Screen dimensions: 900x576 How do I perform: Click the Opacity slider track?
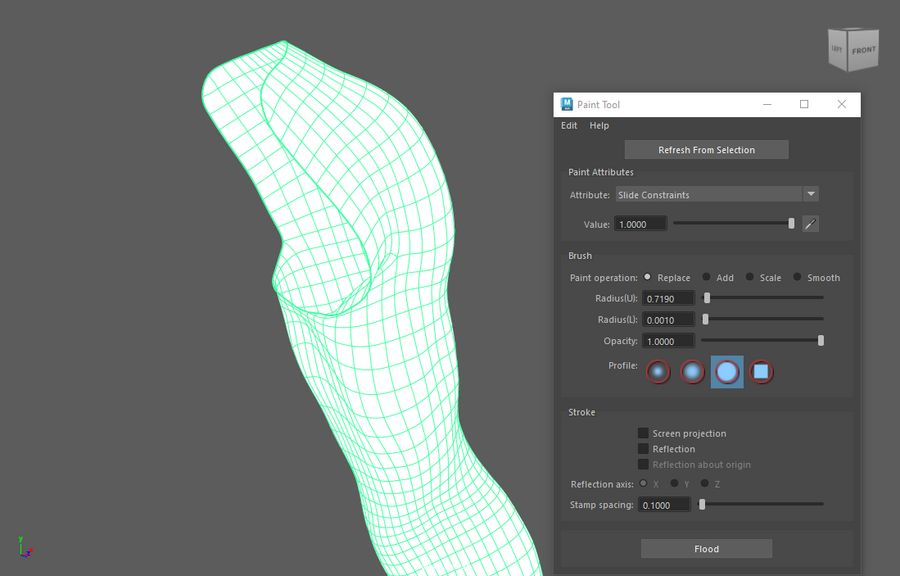(x=760, y=341)
